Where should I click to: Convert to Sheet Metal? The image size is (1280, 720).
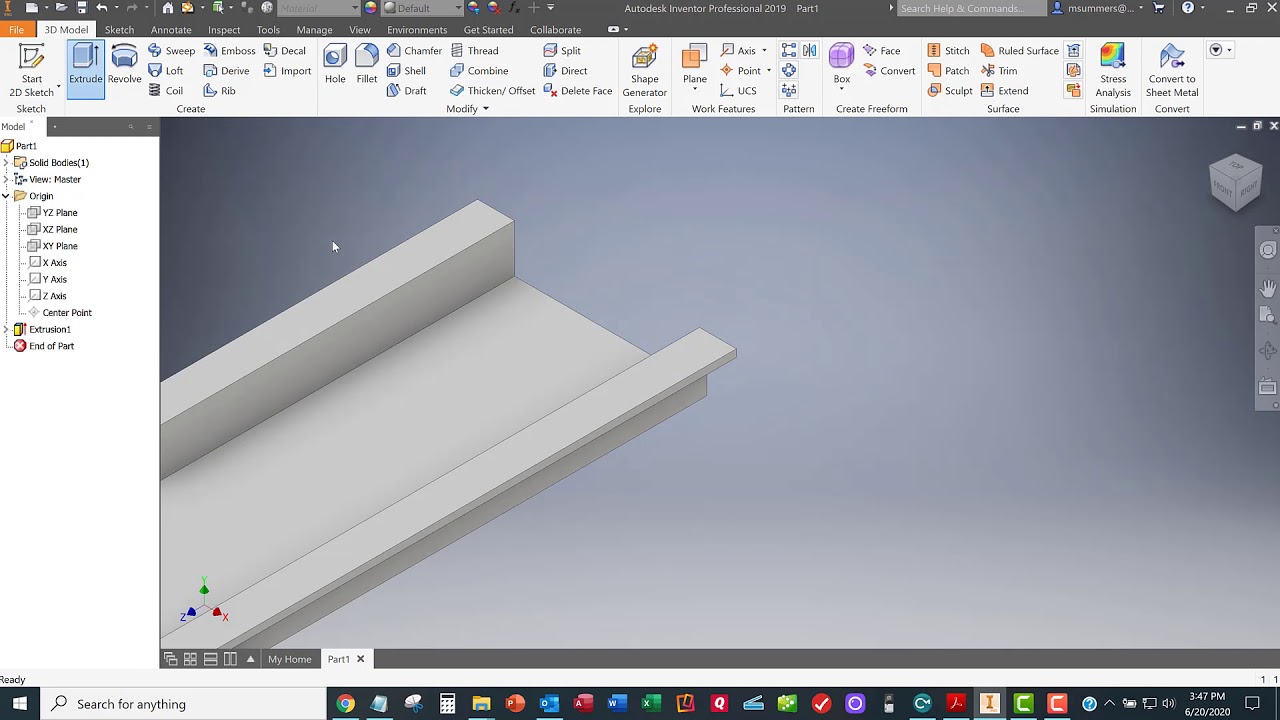(x=1172, y=70)
